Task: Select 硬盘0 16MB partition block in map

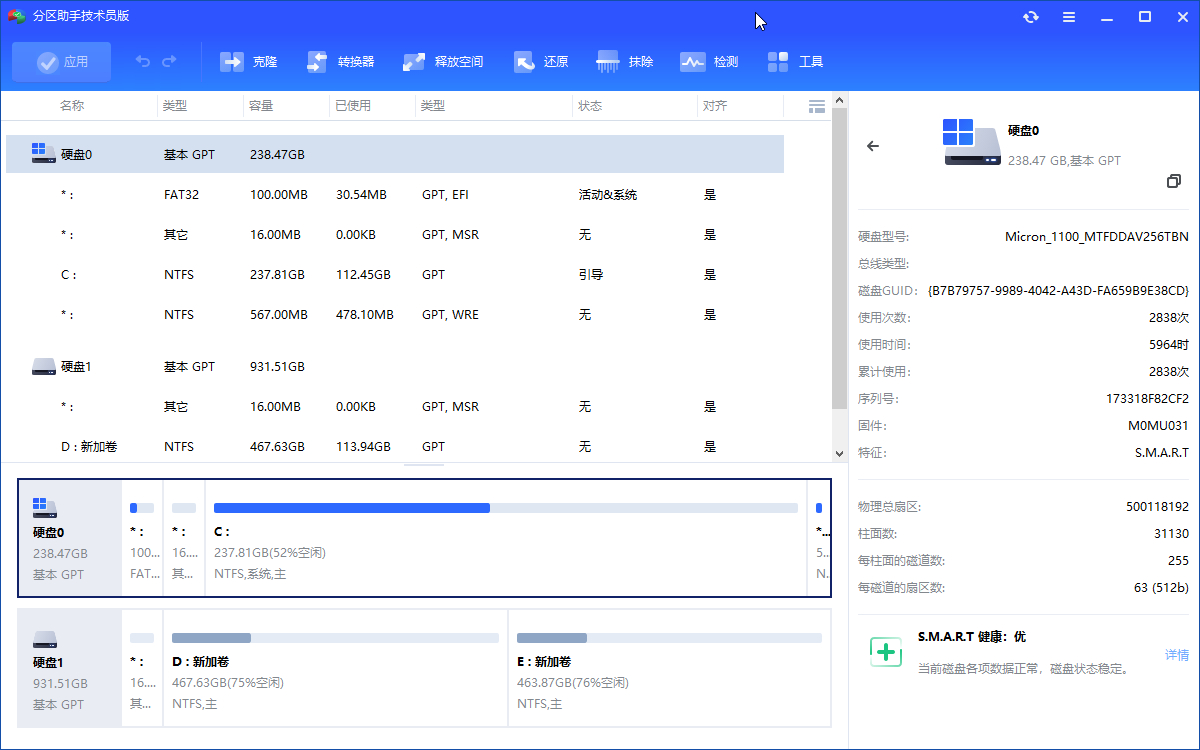Action: coord(184,538)
